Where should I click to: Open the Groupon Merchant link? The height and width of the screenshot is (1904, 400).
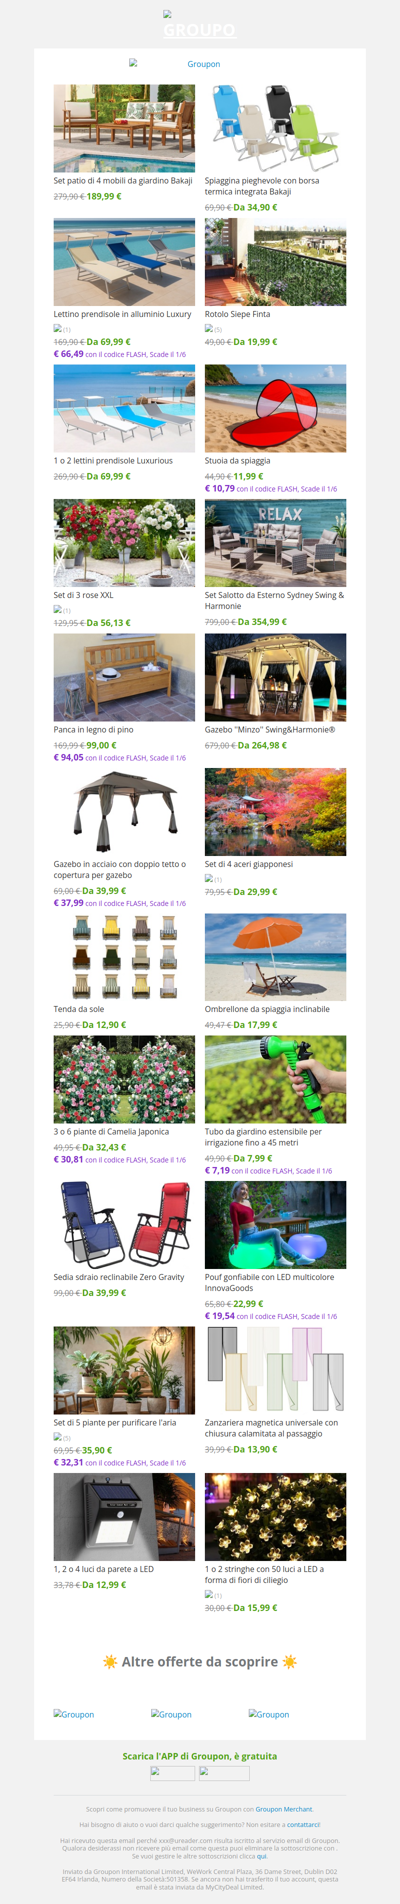pos(284,1809)
